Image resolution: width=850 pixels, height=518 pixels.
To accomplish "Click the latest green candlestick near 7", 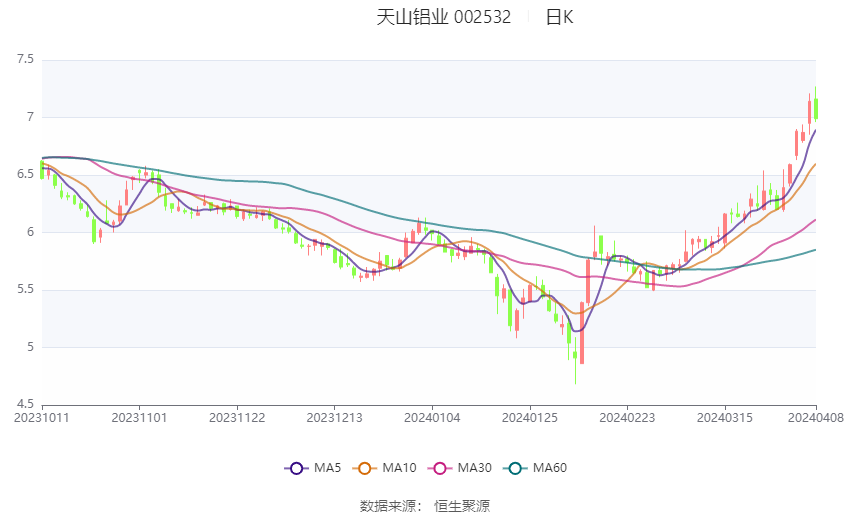I will pos(816,108).
